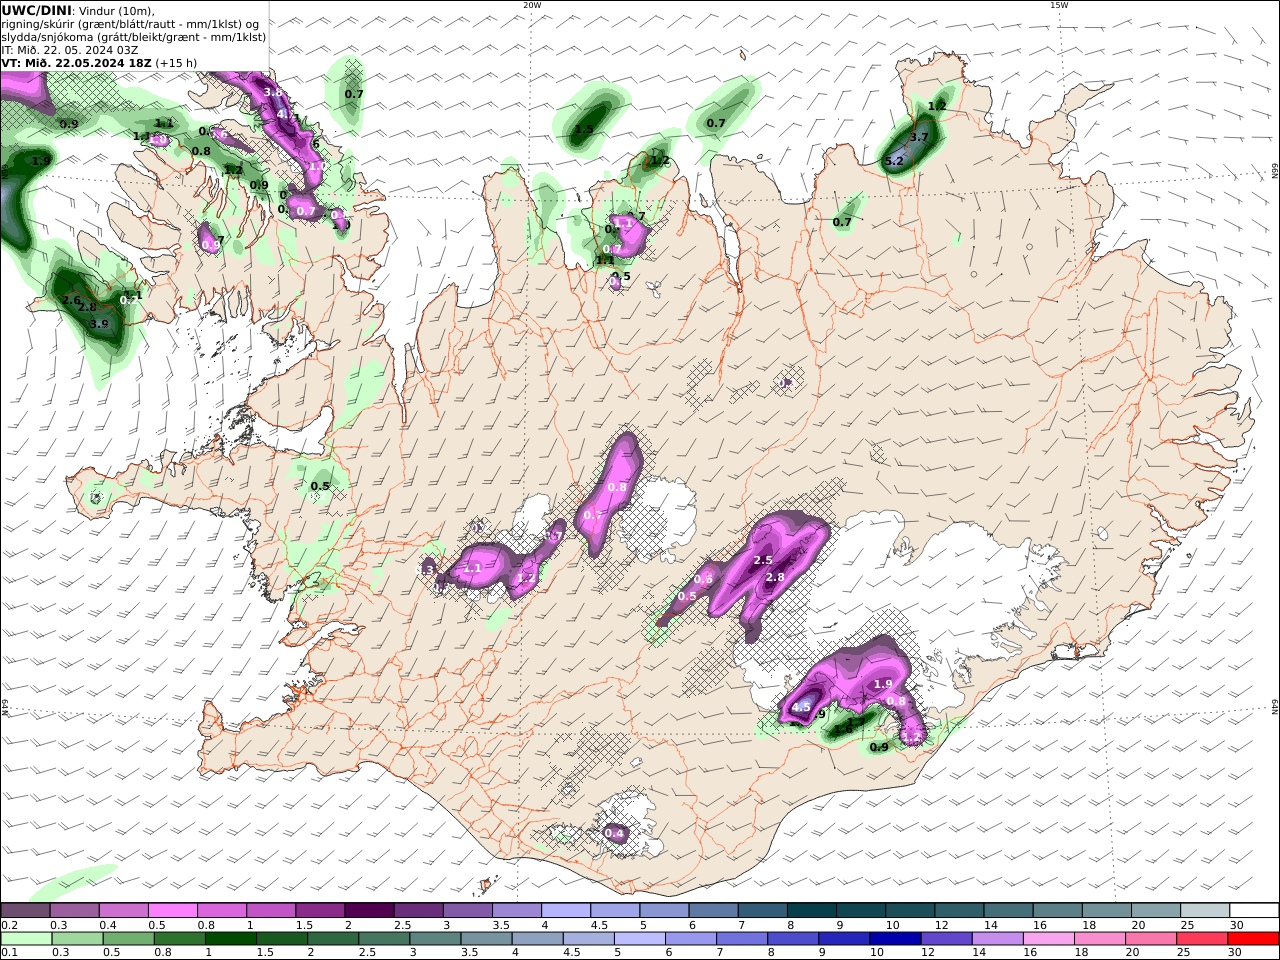Click the 2.5 snowfall value on the map

point(763,561)
